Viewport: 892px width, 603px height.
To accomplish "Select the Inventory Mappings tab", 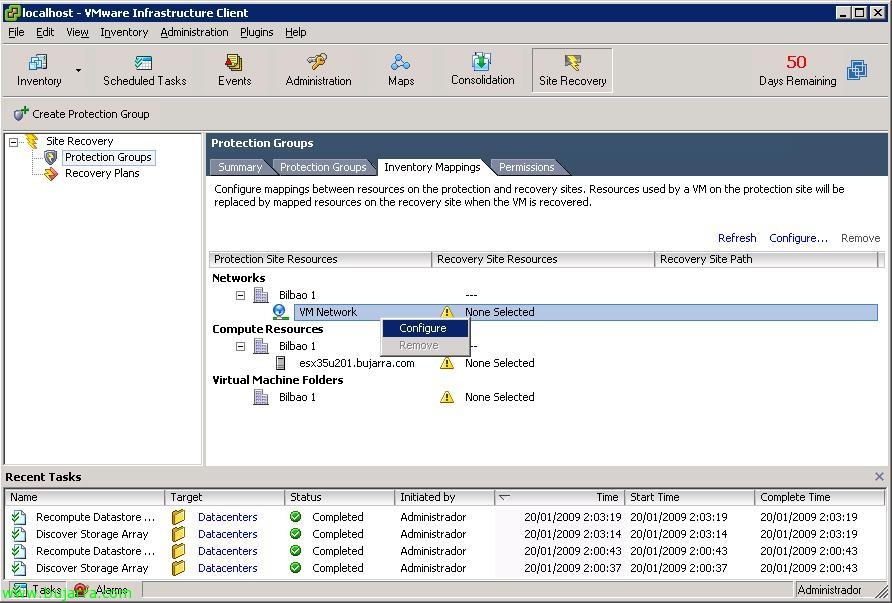I will pos(432,167).
